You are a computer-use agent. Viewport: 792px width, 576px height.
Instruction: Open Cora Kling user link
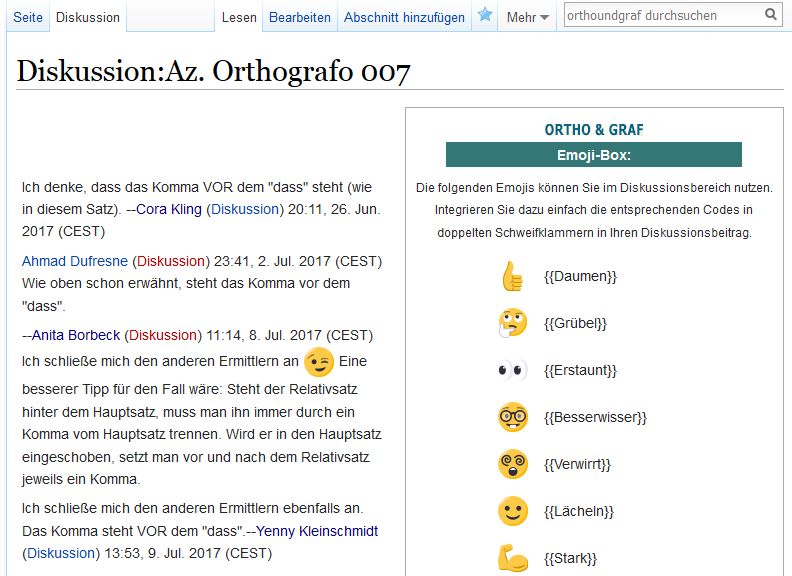169,209
